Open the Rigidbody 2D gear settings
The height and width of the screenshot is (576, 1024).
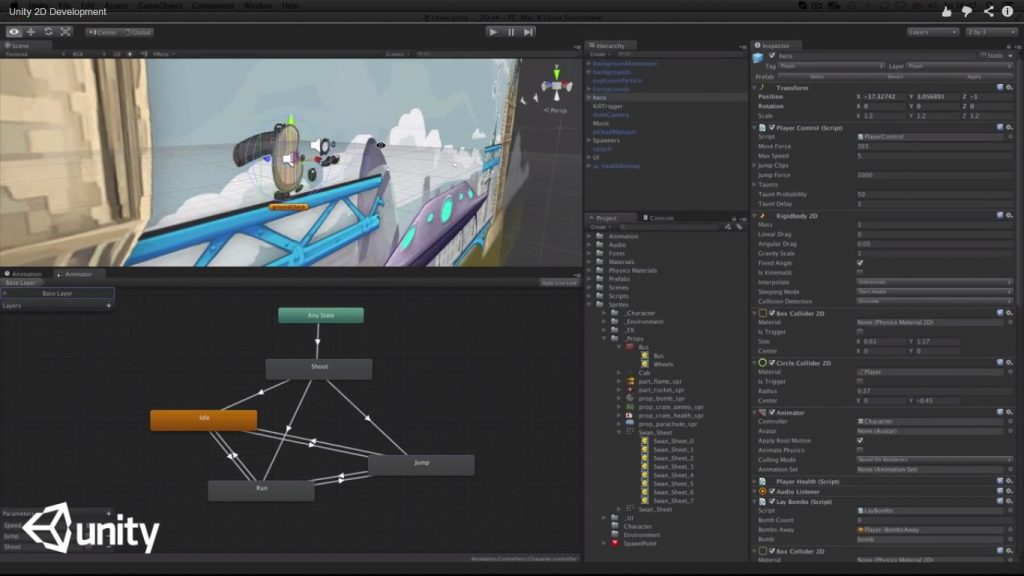click(x=1010, y=216)
